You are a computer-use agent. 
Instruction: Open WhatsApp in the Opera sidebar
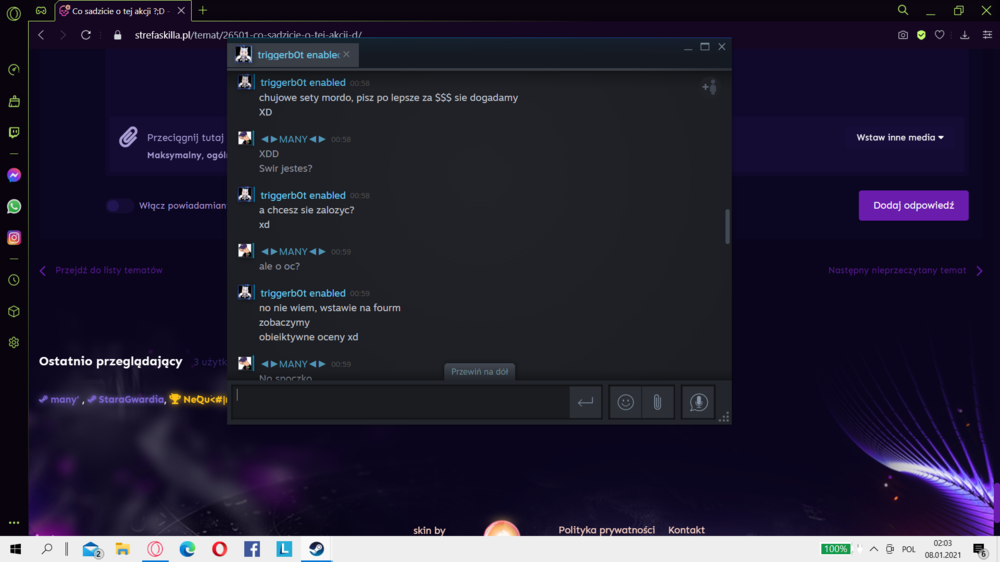point(13,206)
